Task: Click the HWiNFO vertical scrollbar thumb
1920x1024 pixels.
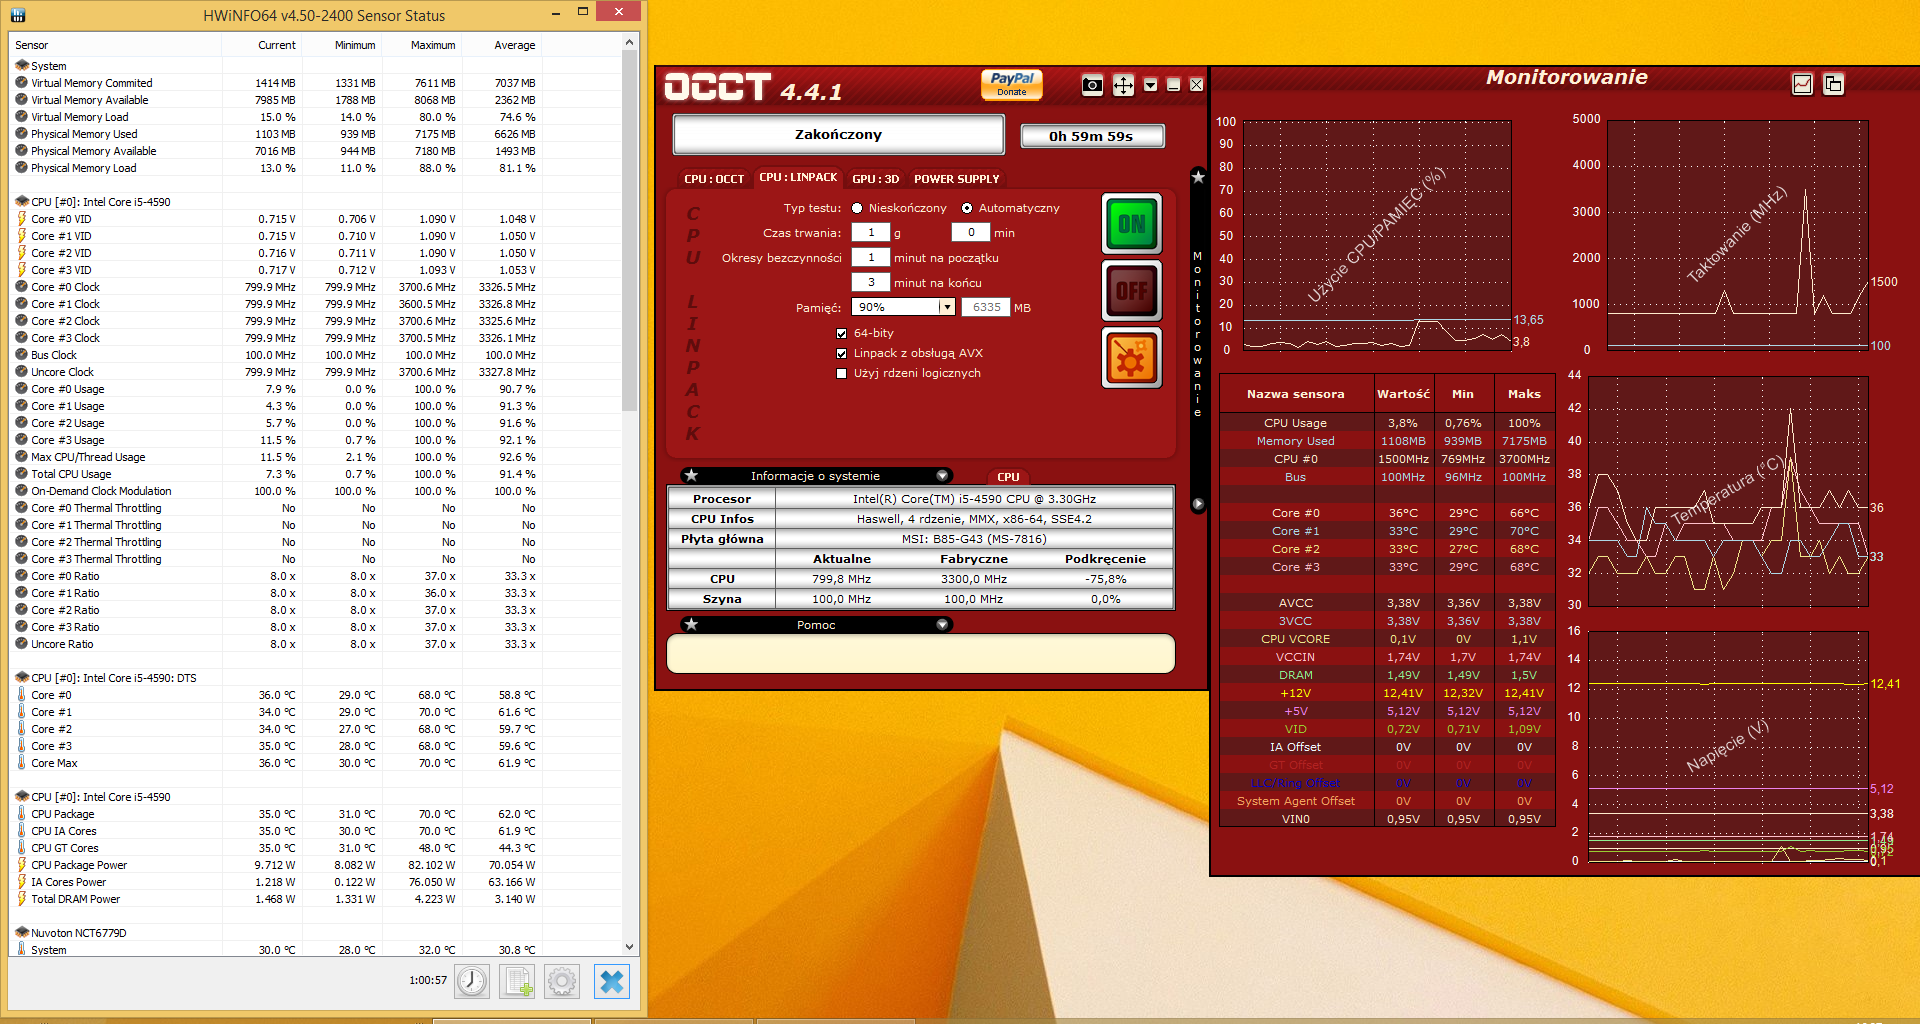Action: [629, 230]
